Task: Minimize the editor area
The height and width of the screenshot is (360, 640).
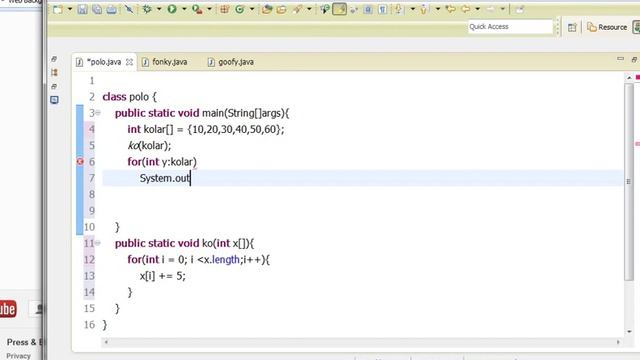Action: pos(620,59)
